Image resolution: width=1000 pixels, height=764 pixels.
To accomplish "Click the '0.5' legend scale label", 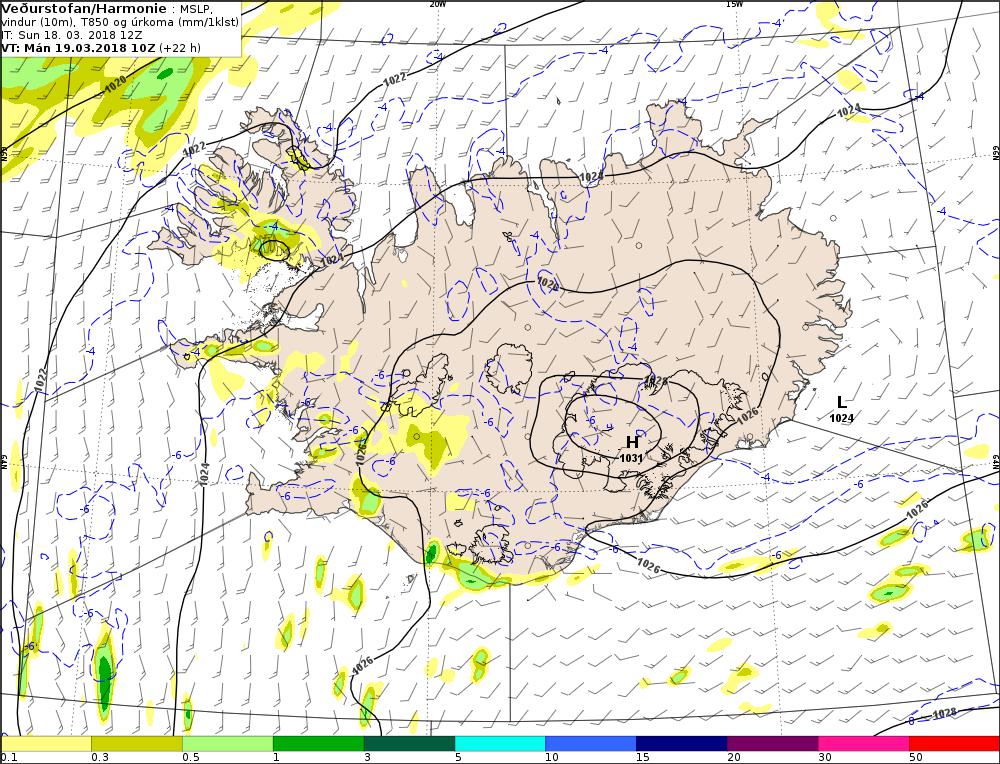I will click(x=191, y=758).
